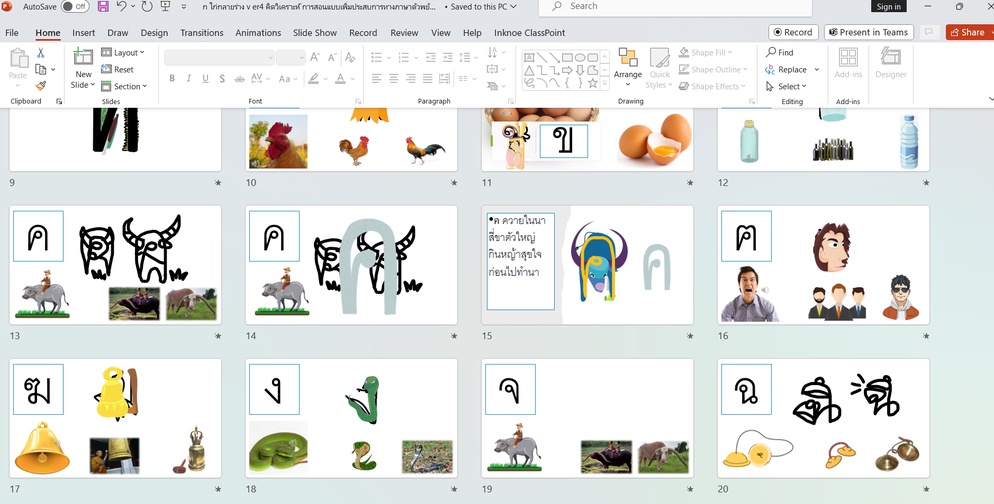Select slide 18 thumbnail with snake
Screen dimensions: 994x504
click(x=351, y=418)
